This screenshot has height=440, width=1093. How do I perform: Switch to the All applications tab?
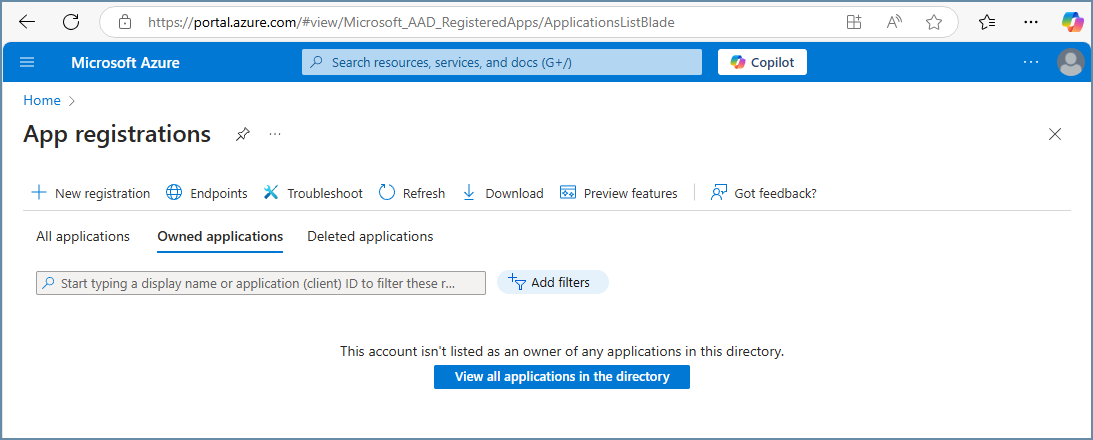[x=83, y=236]
